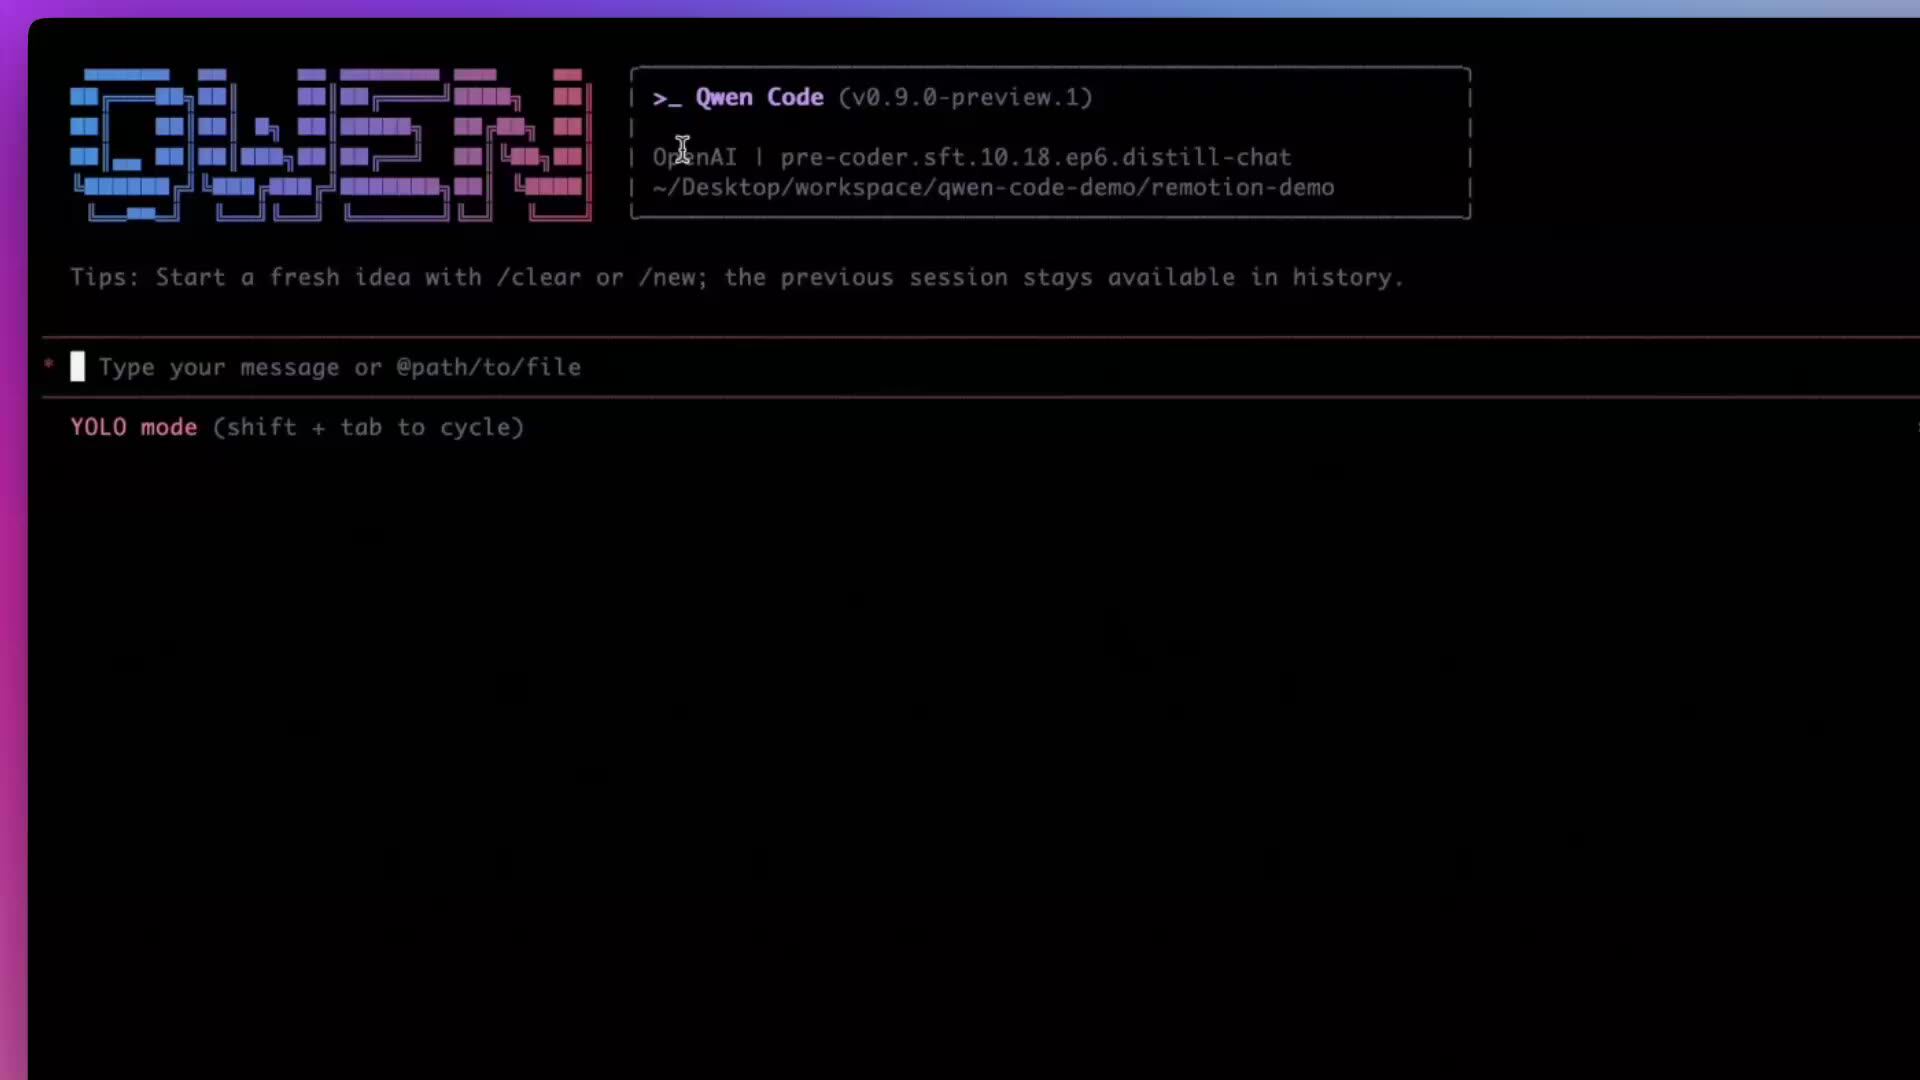Click the red asterisk prompt marker
The height and width of the screenshot is (1080, 1920).
pos(49,365)
